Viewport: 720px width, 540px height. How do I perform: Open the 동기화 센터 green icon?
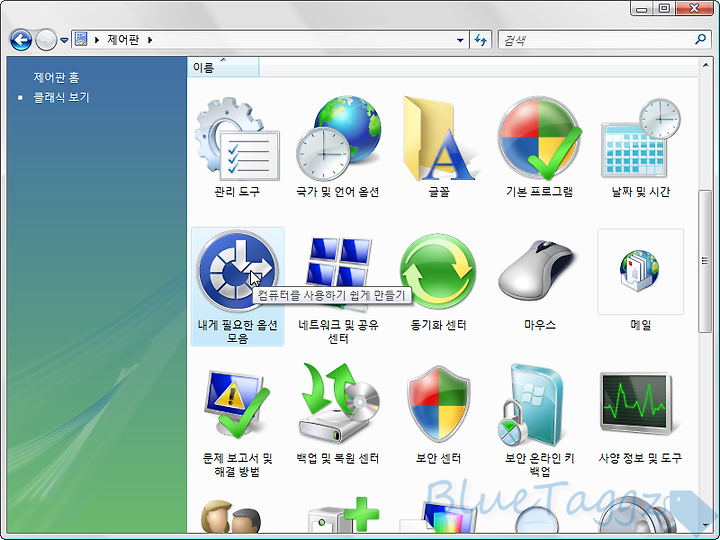coord(439,271)
